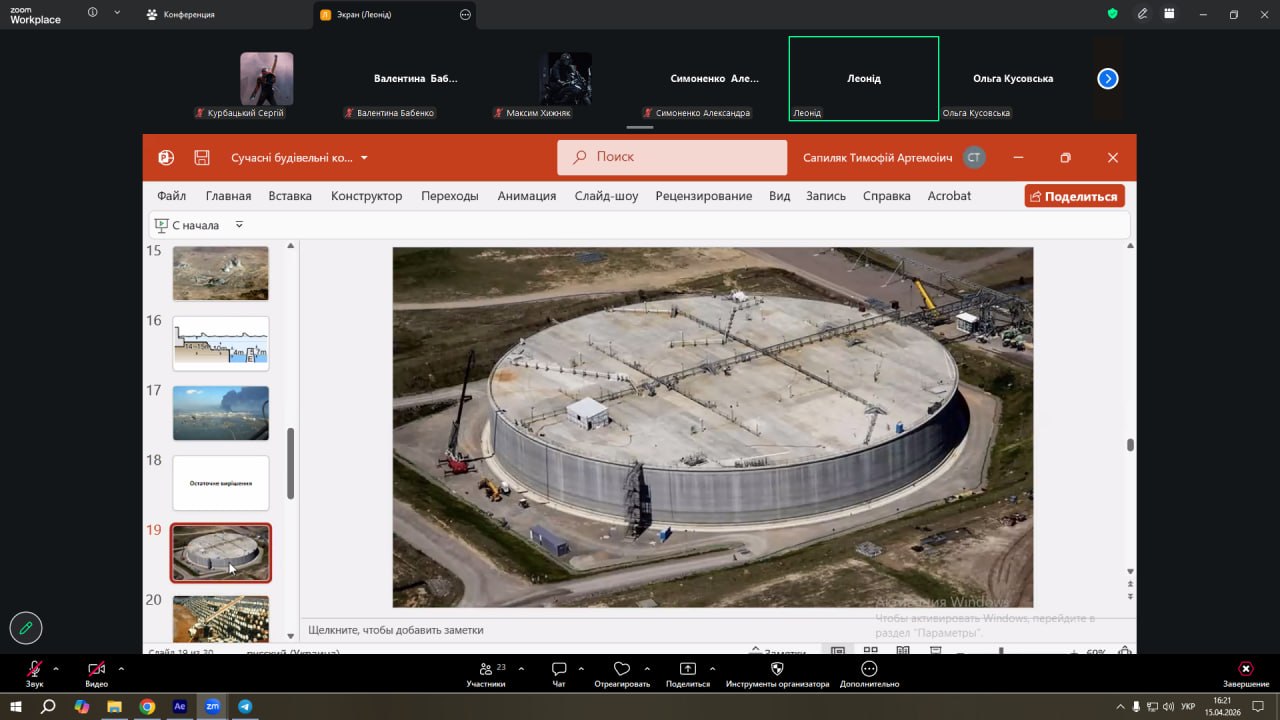Open the Participants panel icon
Image resolution: width=1280 pixels, height=720 pixels.
[486, 669]
